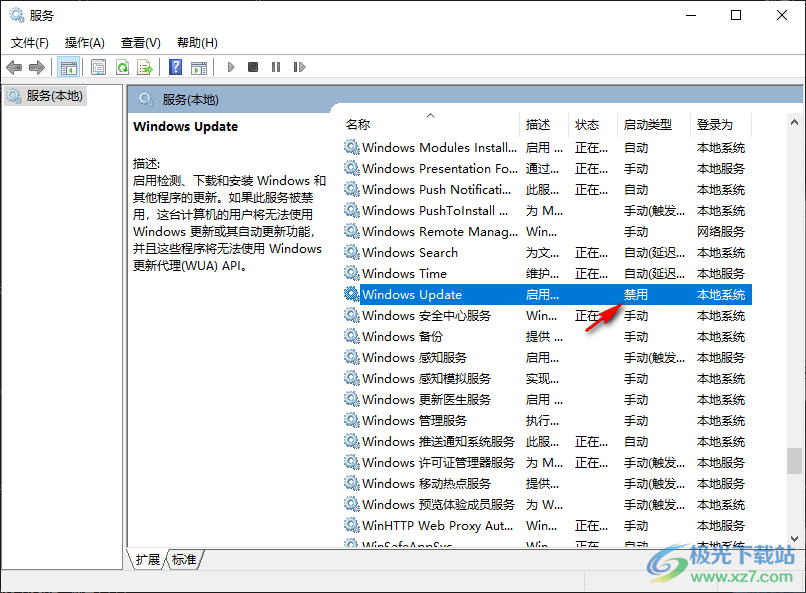Select Windows 推送通知系统服务 row
806x593 pixels.
pos(547,442)
